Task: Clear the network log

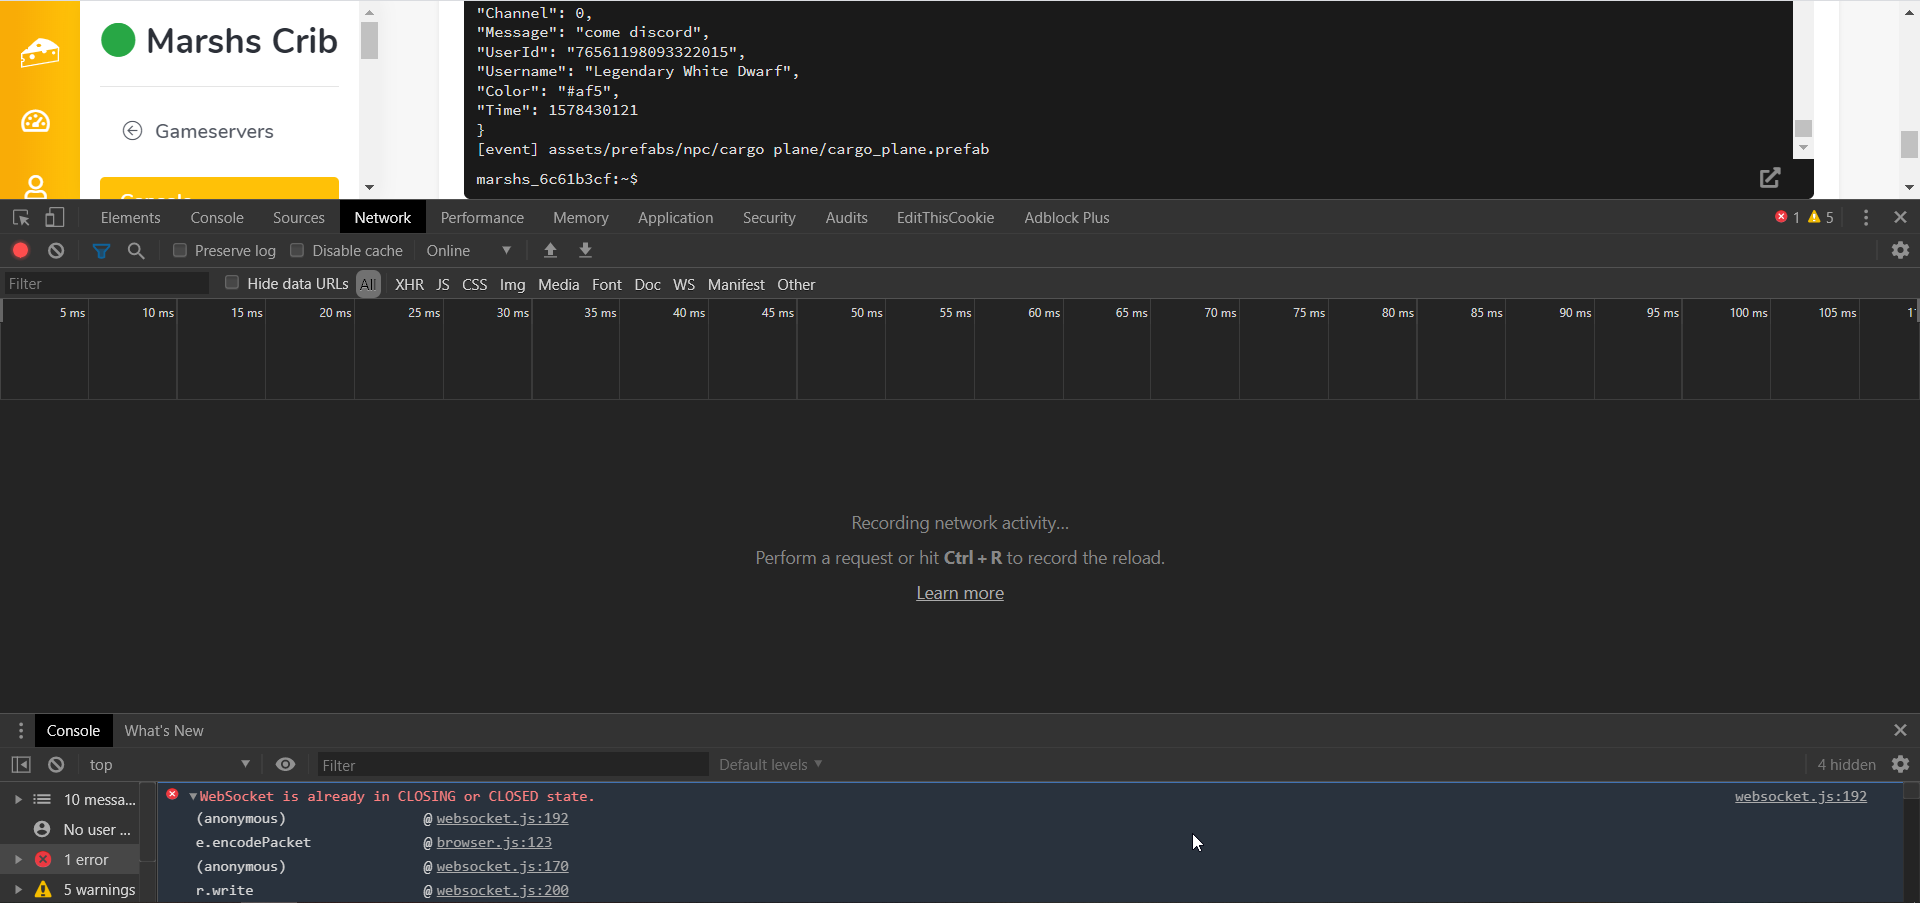Action: click(56, 251)
